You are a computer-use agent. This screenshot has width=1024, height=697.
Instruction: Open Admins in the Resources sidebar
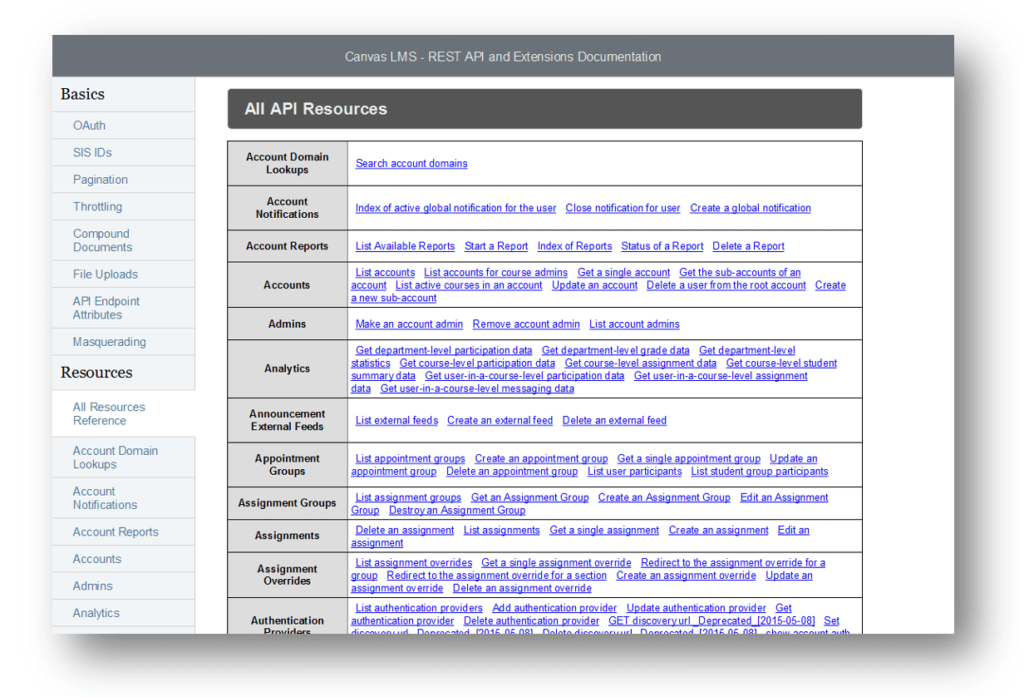pos(92,586)
